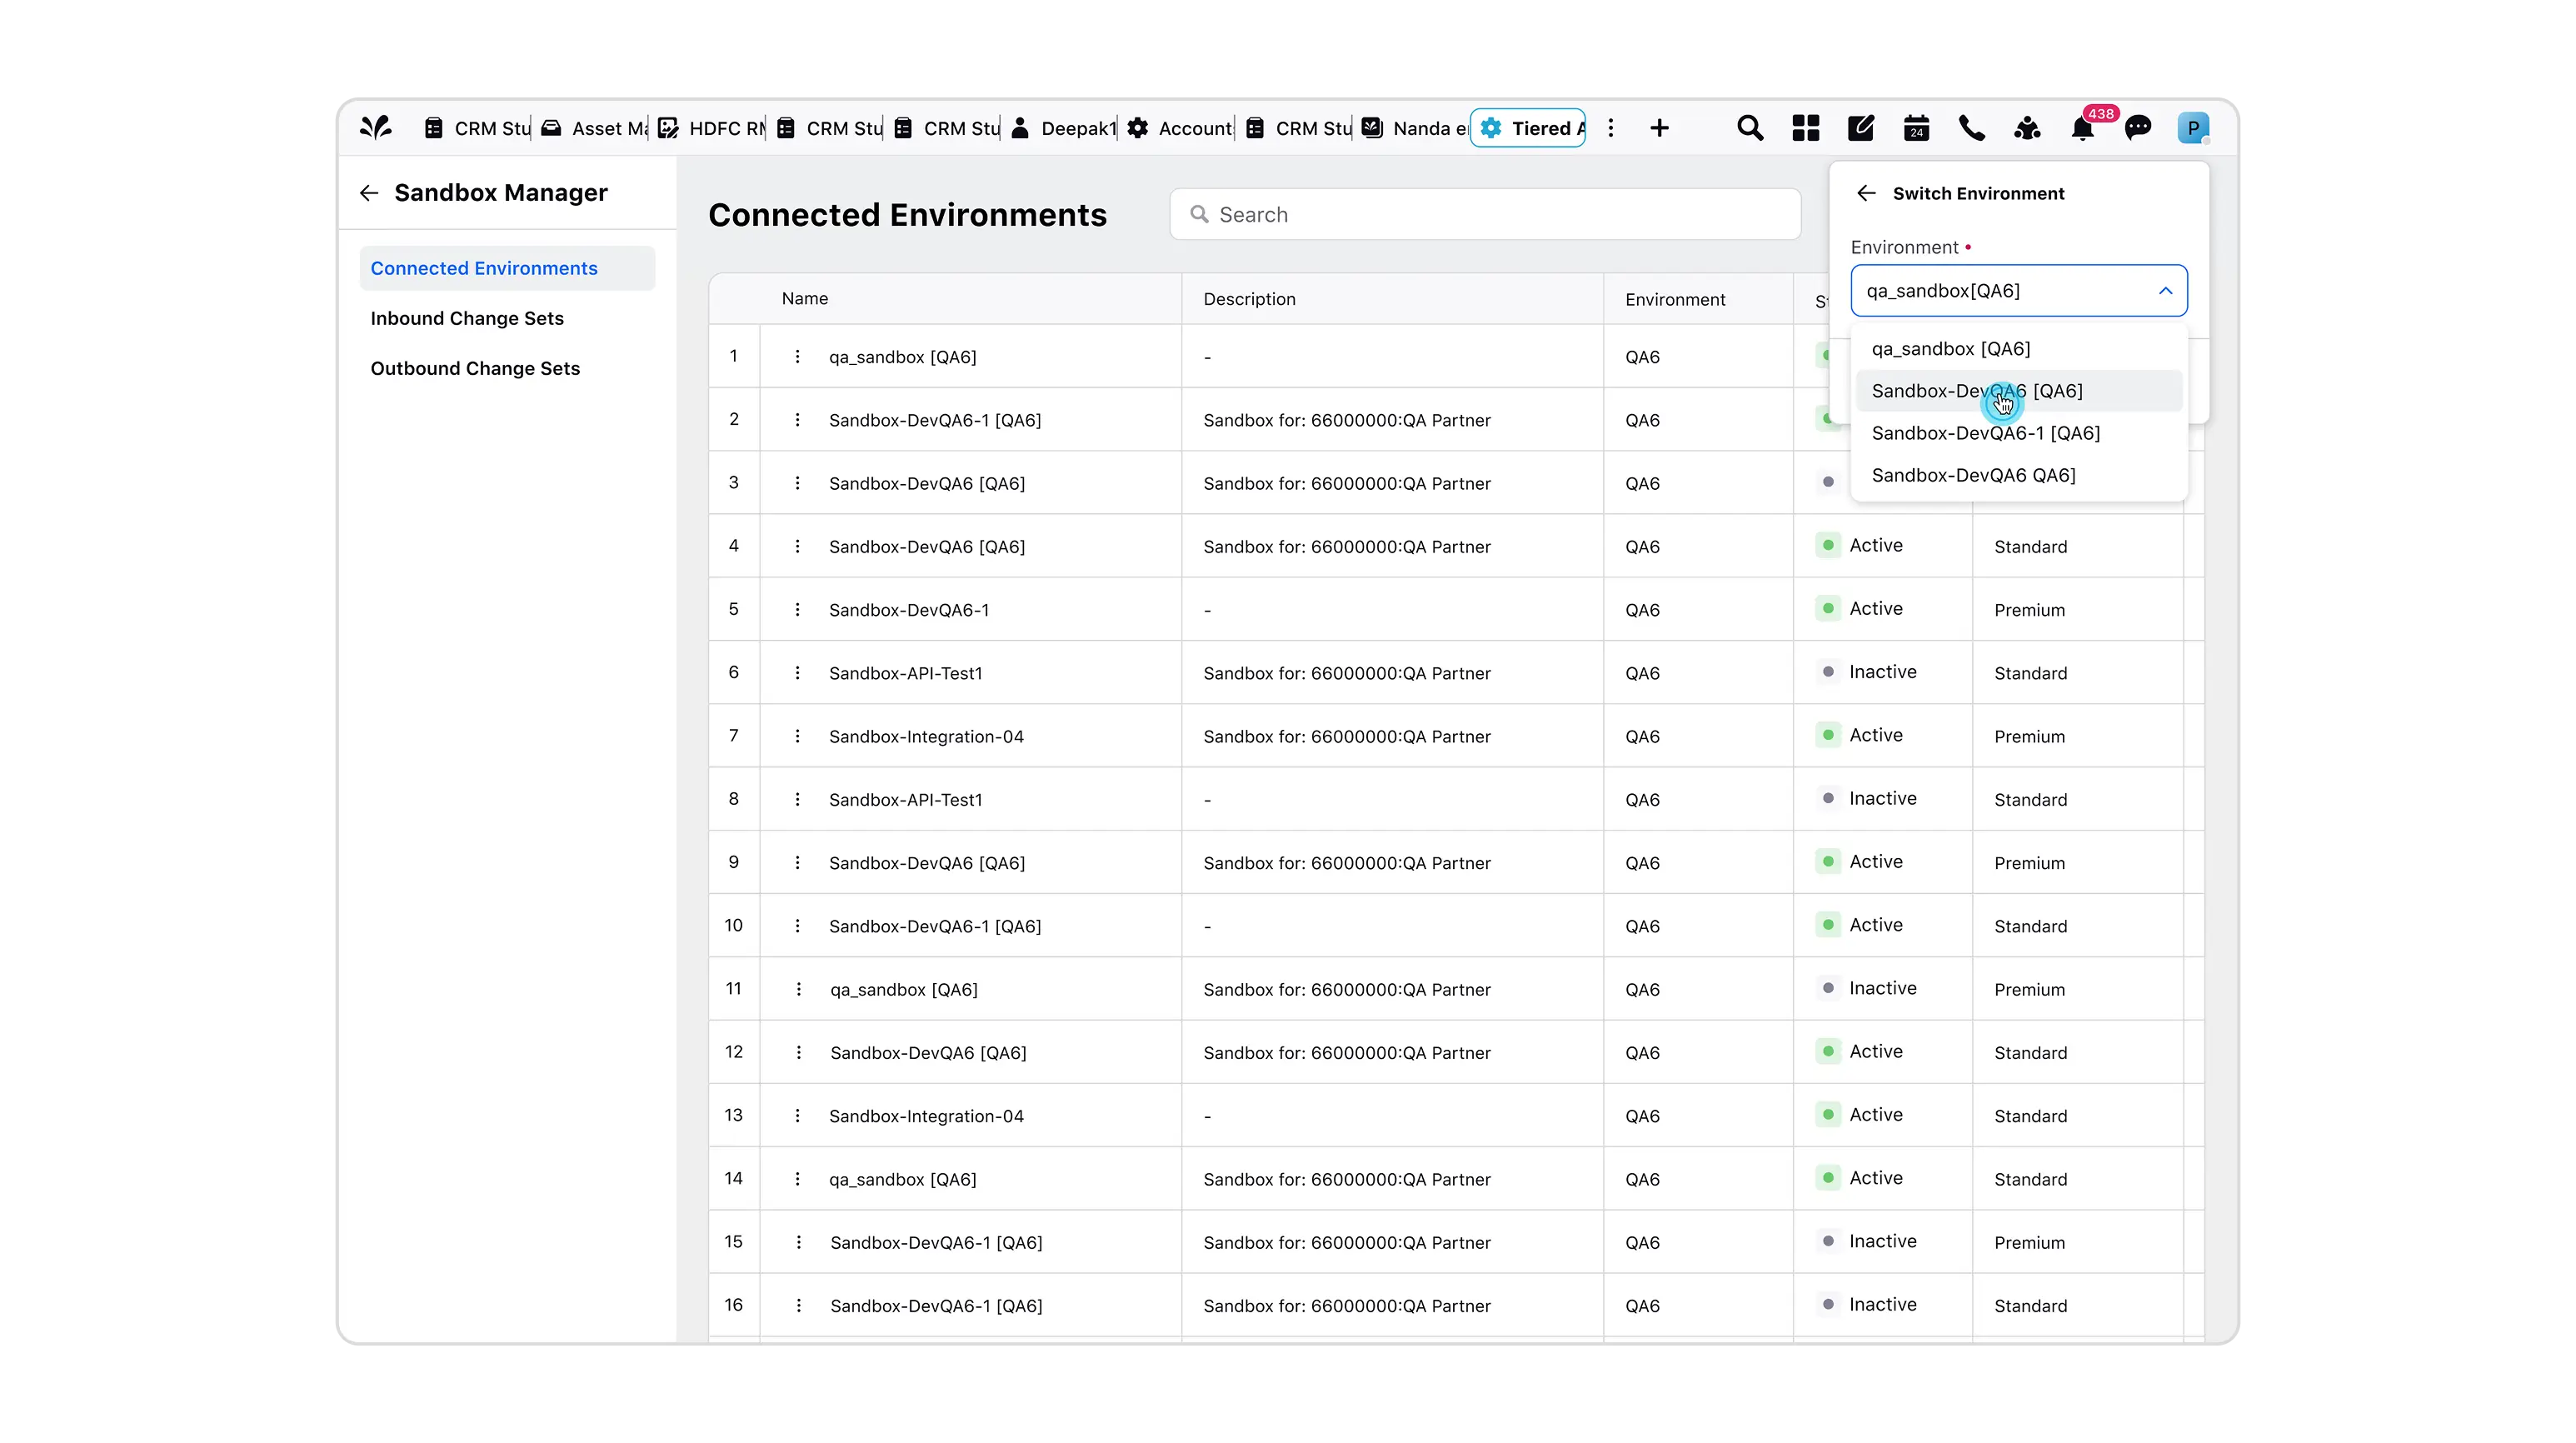This screenshot has width=2576, height=1443.
Task: Open notifications bell with 438 badge
Action: pyautogui.click(x=2083, y=129)
